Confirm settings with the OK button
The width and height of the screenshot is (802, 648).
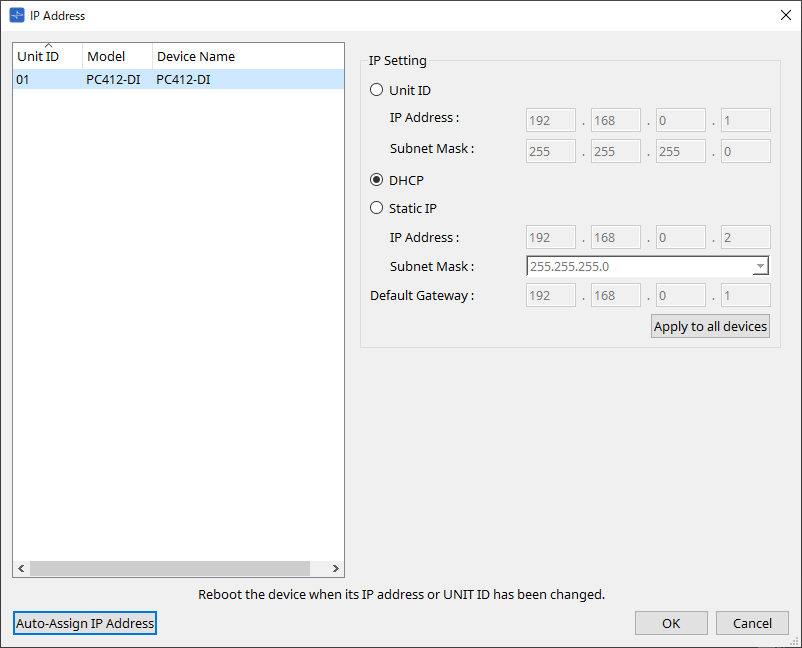671,623
